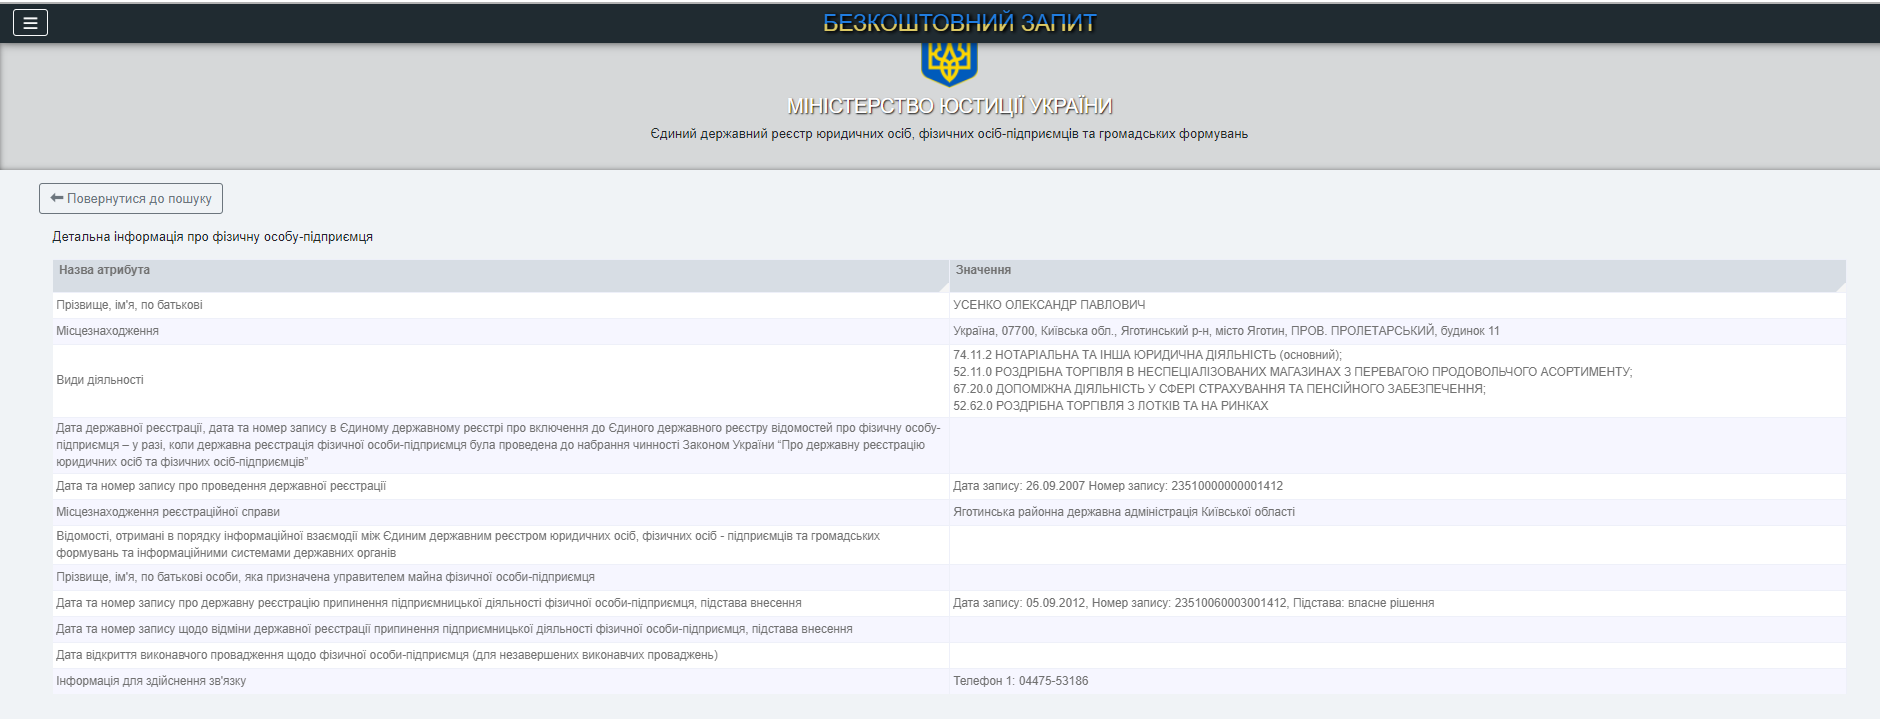Click the МІНІСТЕРСТВО ЮСТИЦІЇ УКРАЇНИ heading
Image resolution: width=1880 pixels, height=719 pixels.
click(x=949, y=106)
